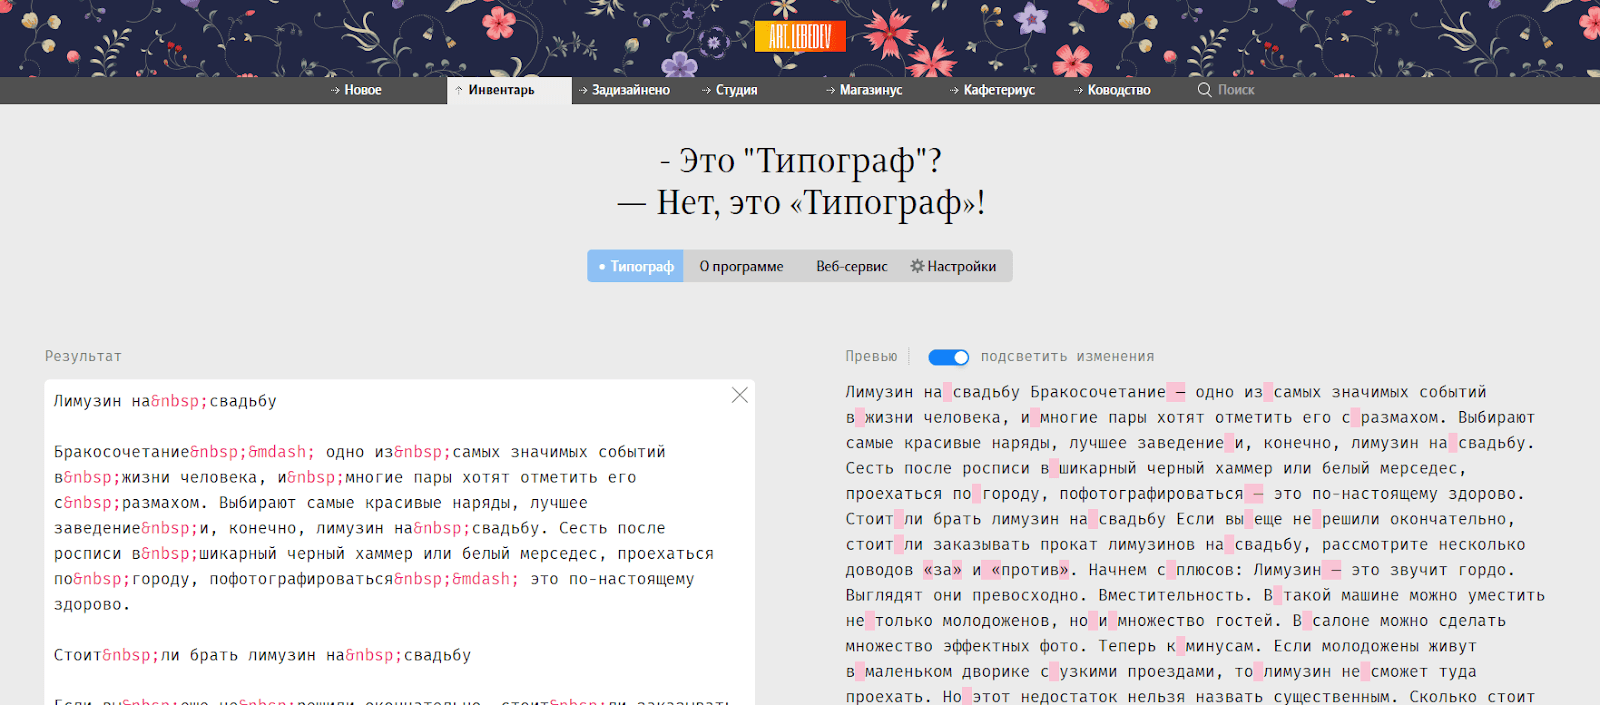Click the arrow icon before Кафетериус
Screen dimensions: 1600x705
[955, 90]
